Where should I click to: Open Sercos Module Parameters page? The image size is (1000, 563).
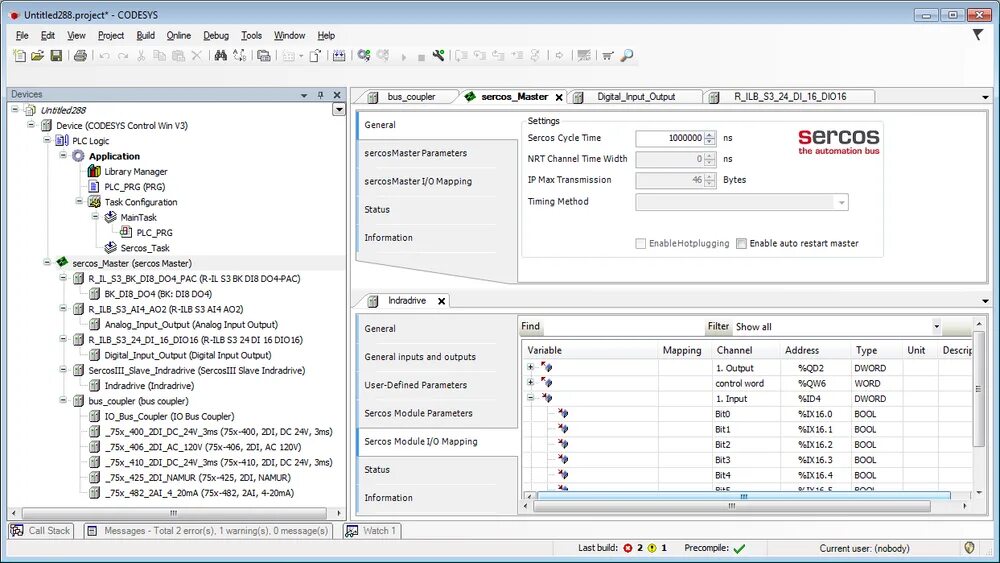coord(418,413)
